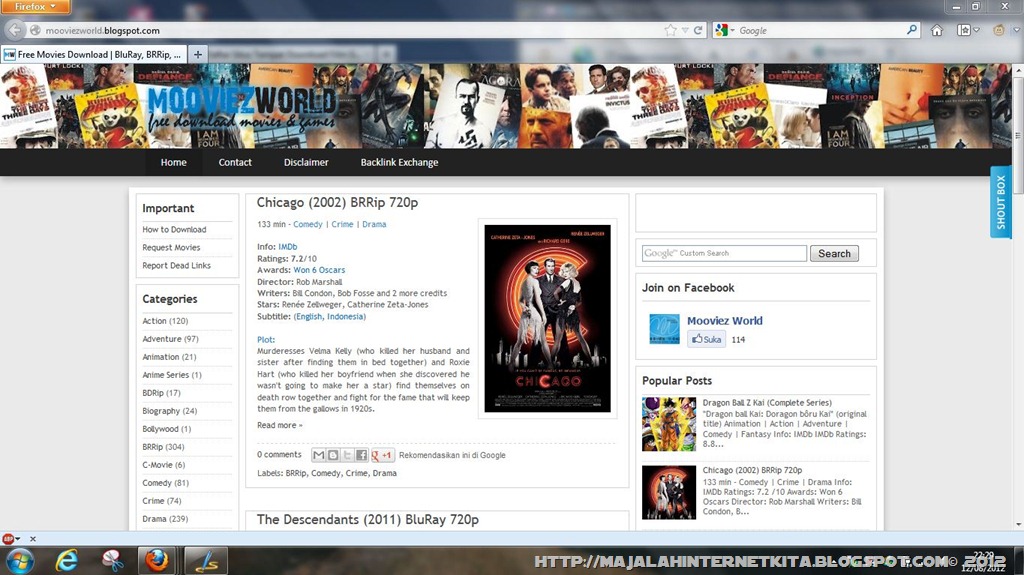Open the Bollywood (1) category
This screenshot has height=575, width=1024.
click(167, 429)
